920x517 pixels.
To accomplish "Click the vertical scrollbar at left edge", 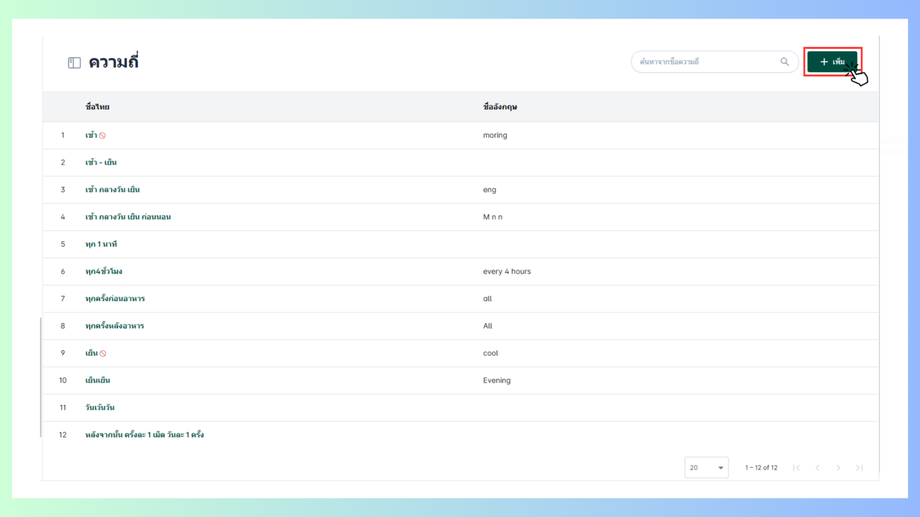I will coord(40,377).
